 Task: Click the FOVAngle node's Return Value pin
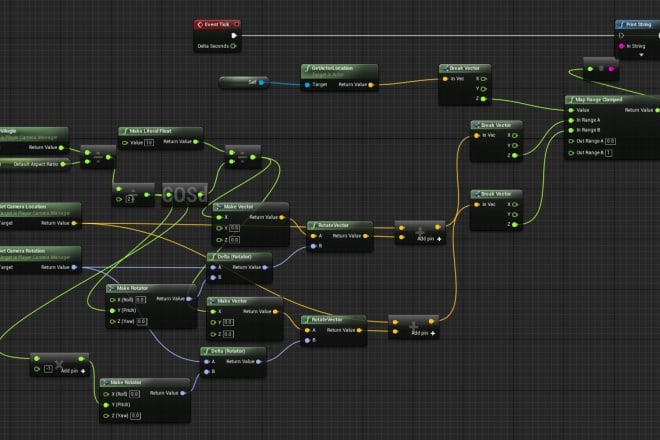(61, 147)
